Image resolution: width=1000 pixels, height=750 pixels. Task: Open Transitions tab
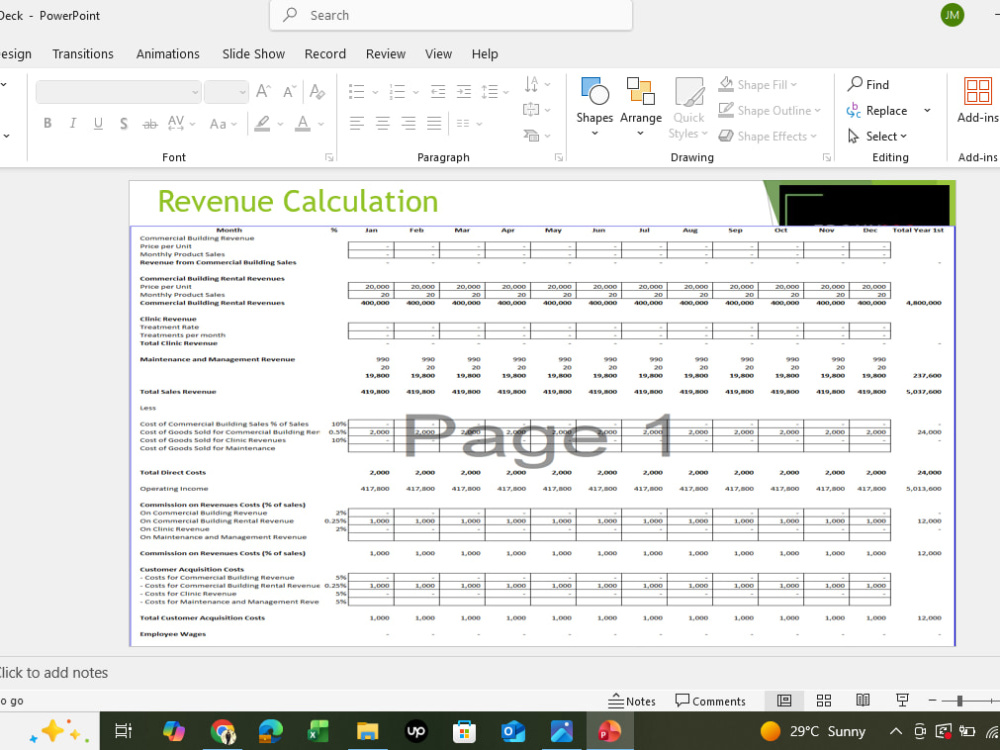[x=83, y=54]
